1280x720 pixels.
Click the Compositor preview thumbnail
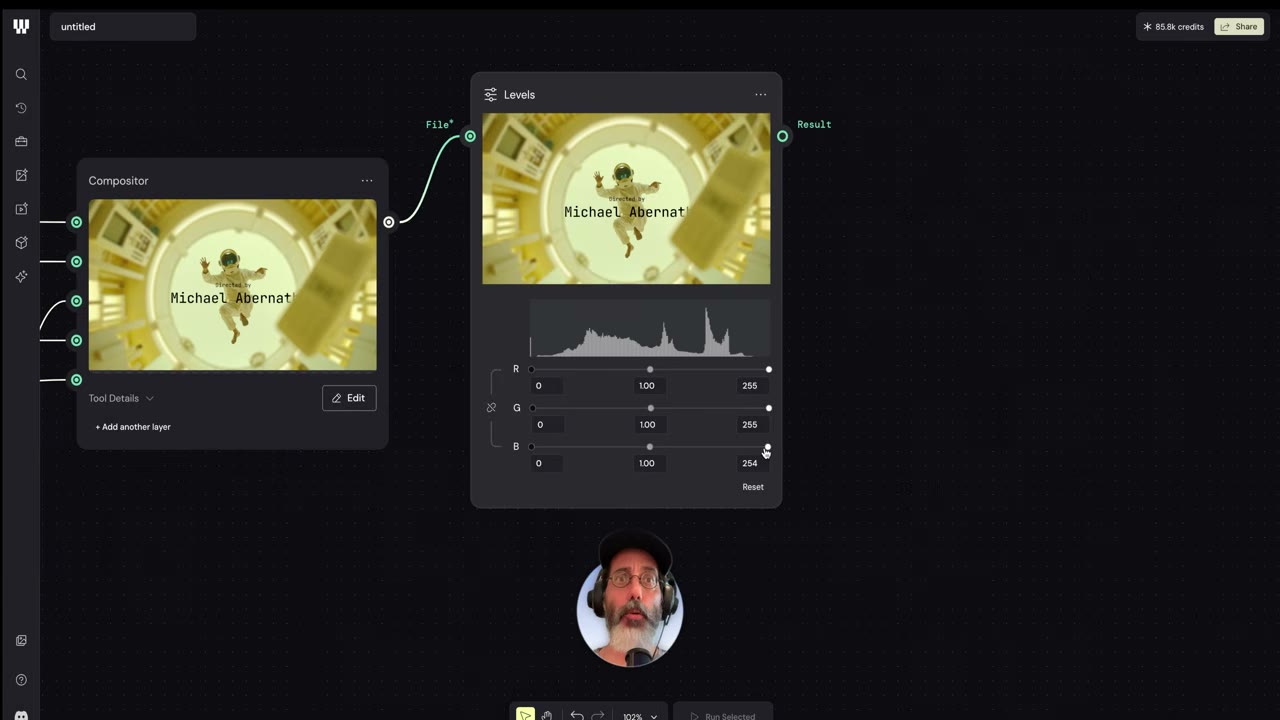(233, 285)
